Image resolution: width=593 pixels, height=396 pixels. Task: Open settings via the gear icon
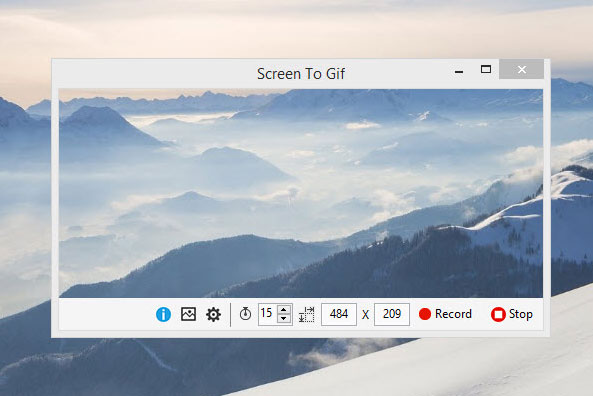click(213, 314)
